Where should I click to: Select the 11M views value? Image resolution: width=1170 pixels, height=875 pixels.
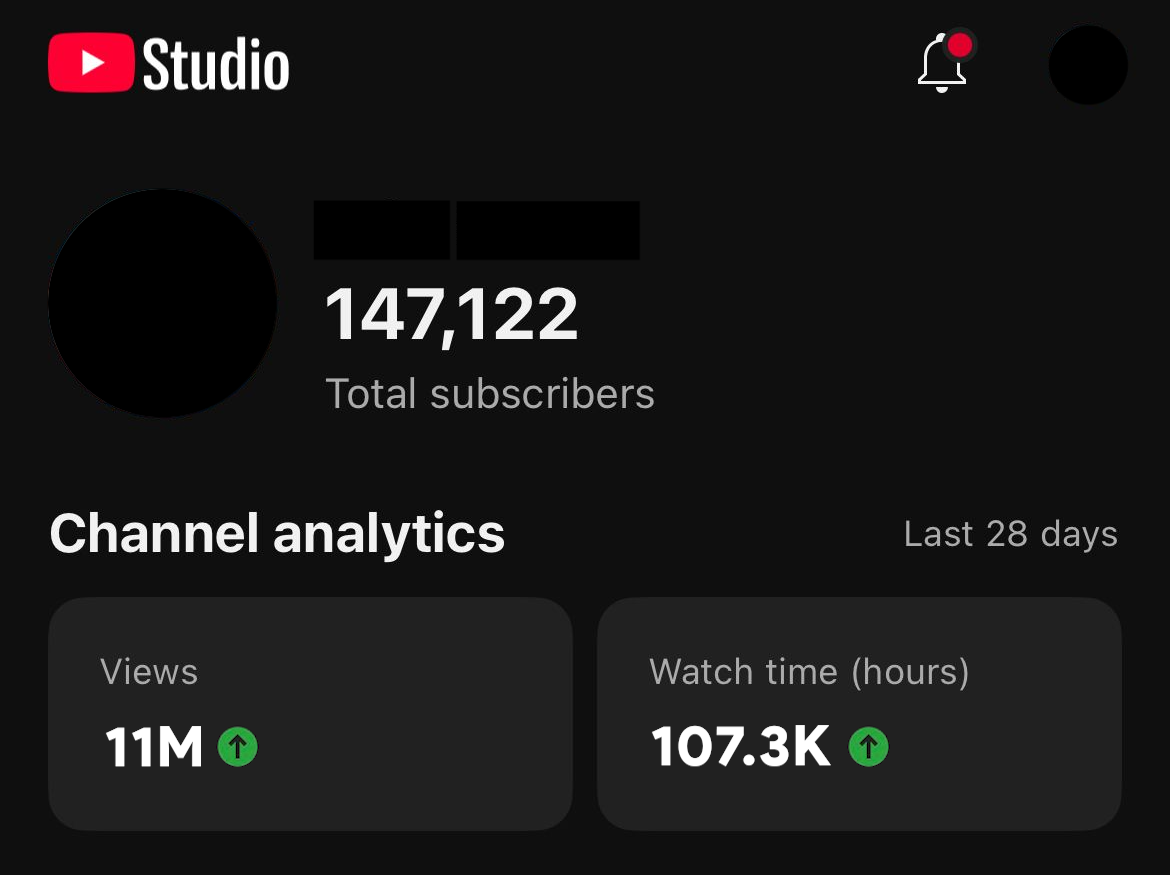(155, 746)
